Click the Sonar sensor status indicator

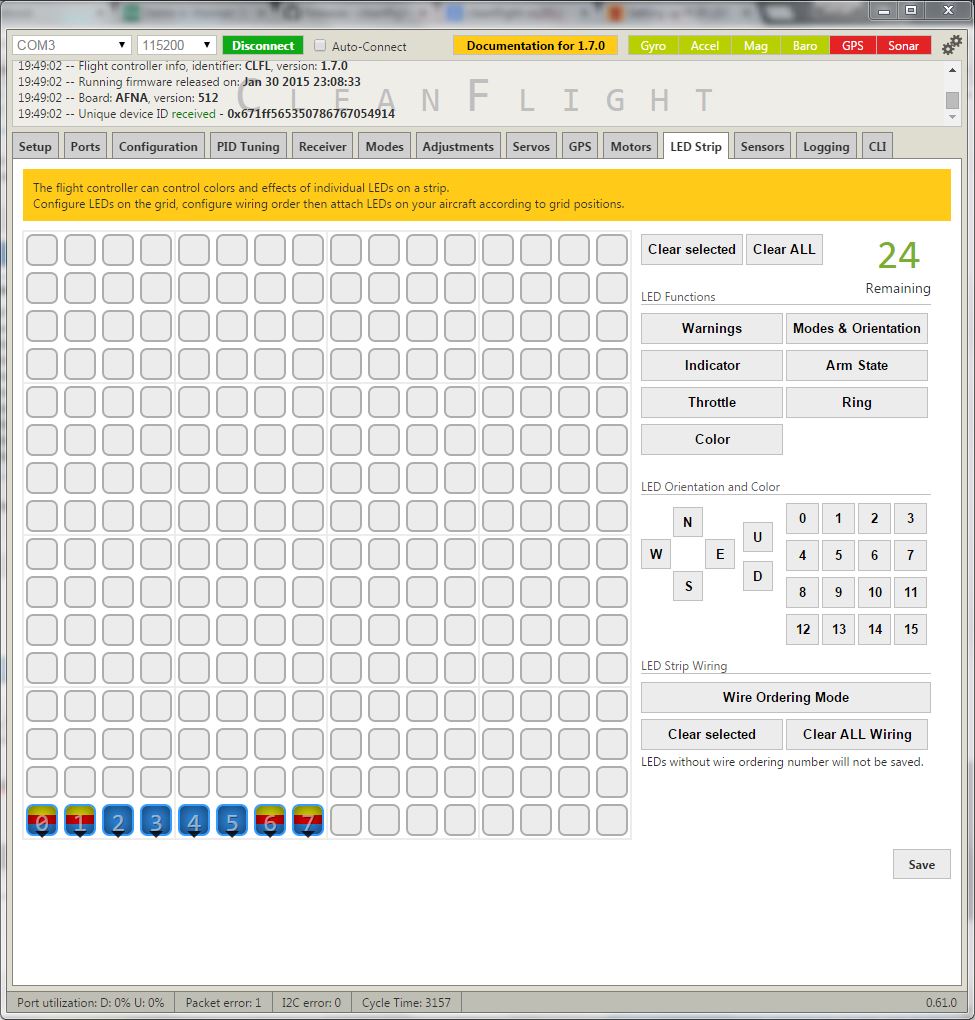click(x=903, y=46)
